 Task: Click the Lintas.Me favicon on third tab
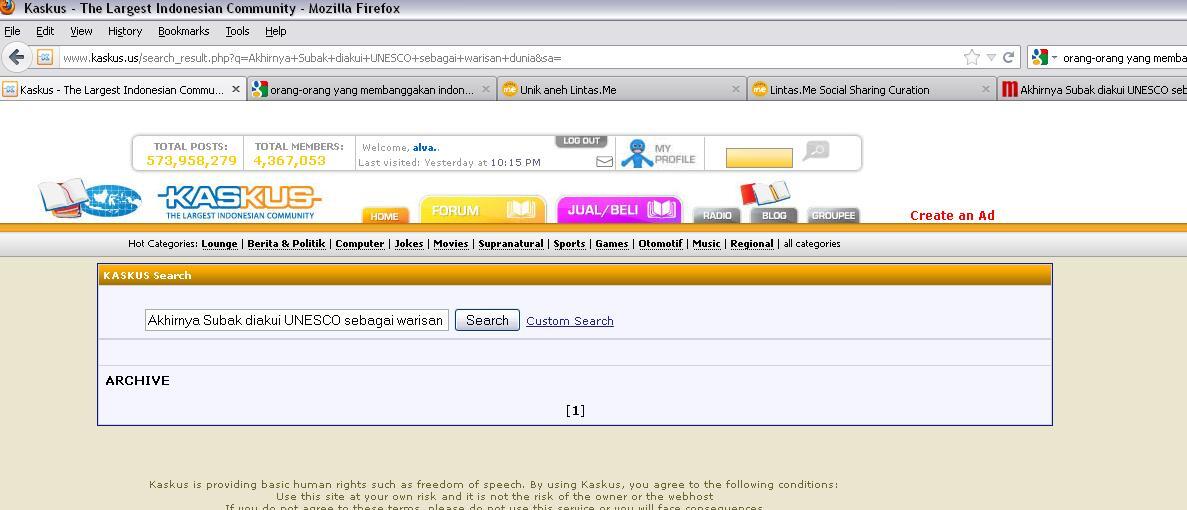(x=509, y=89)
